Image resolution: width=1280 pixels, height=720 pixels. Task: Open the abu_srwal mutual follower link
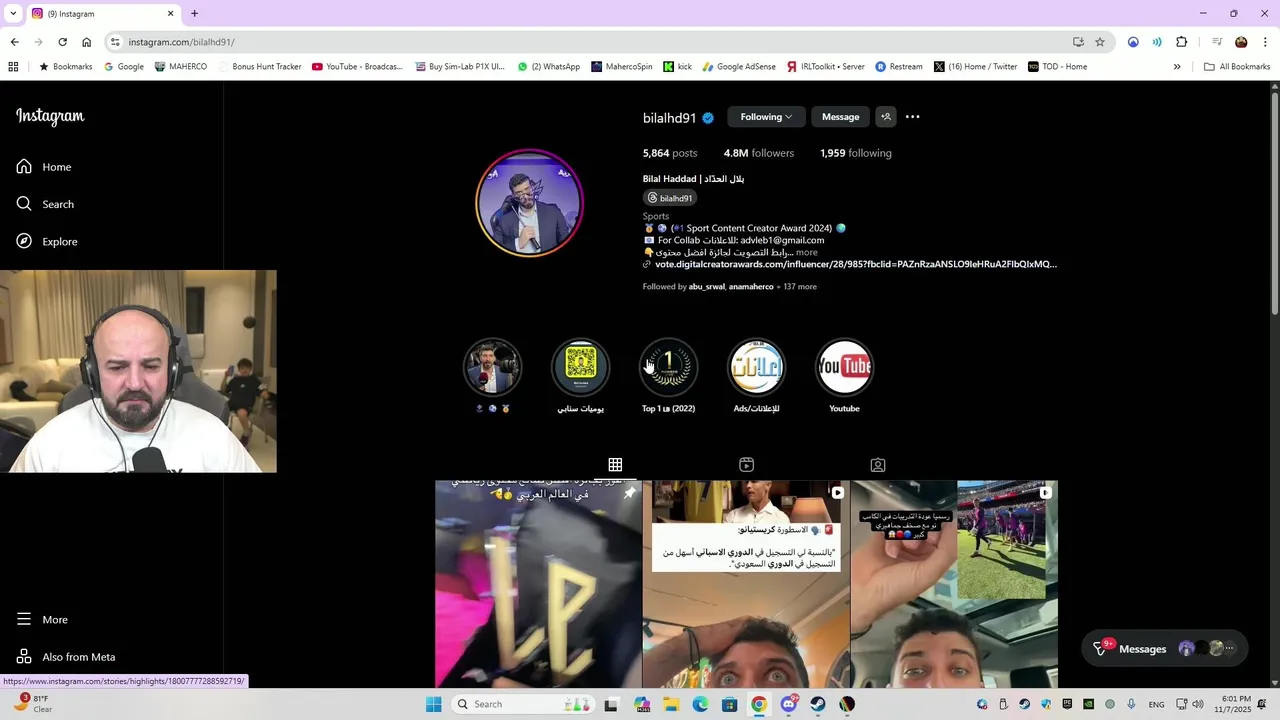706,287
